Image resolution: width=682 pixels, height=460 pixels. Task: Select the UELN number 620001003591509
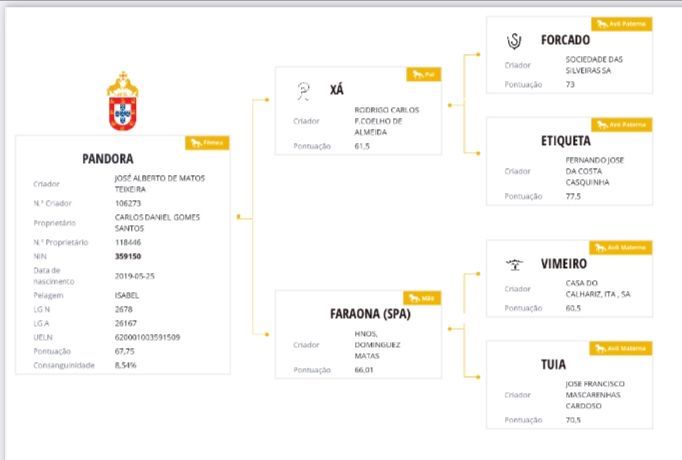[147, 337]
